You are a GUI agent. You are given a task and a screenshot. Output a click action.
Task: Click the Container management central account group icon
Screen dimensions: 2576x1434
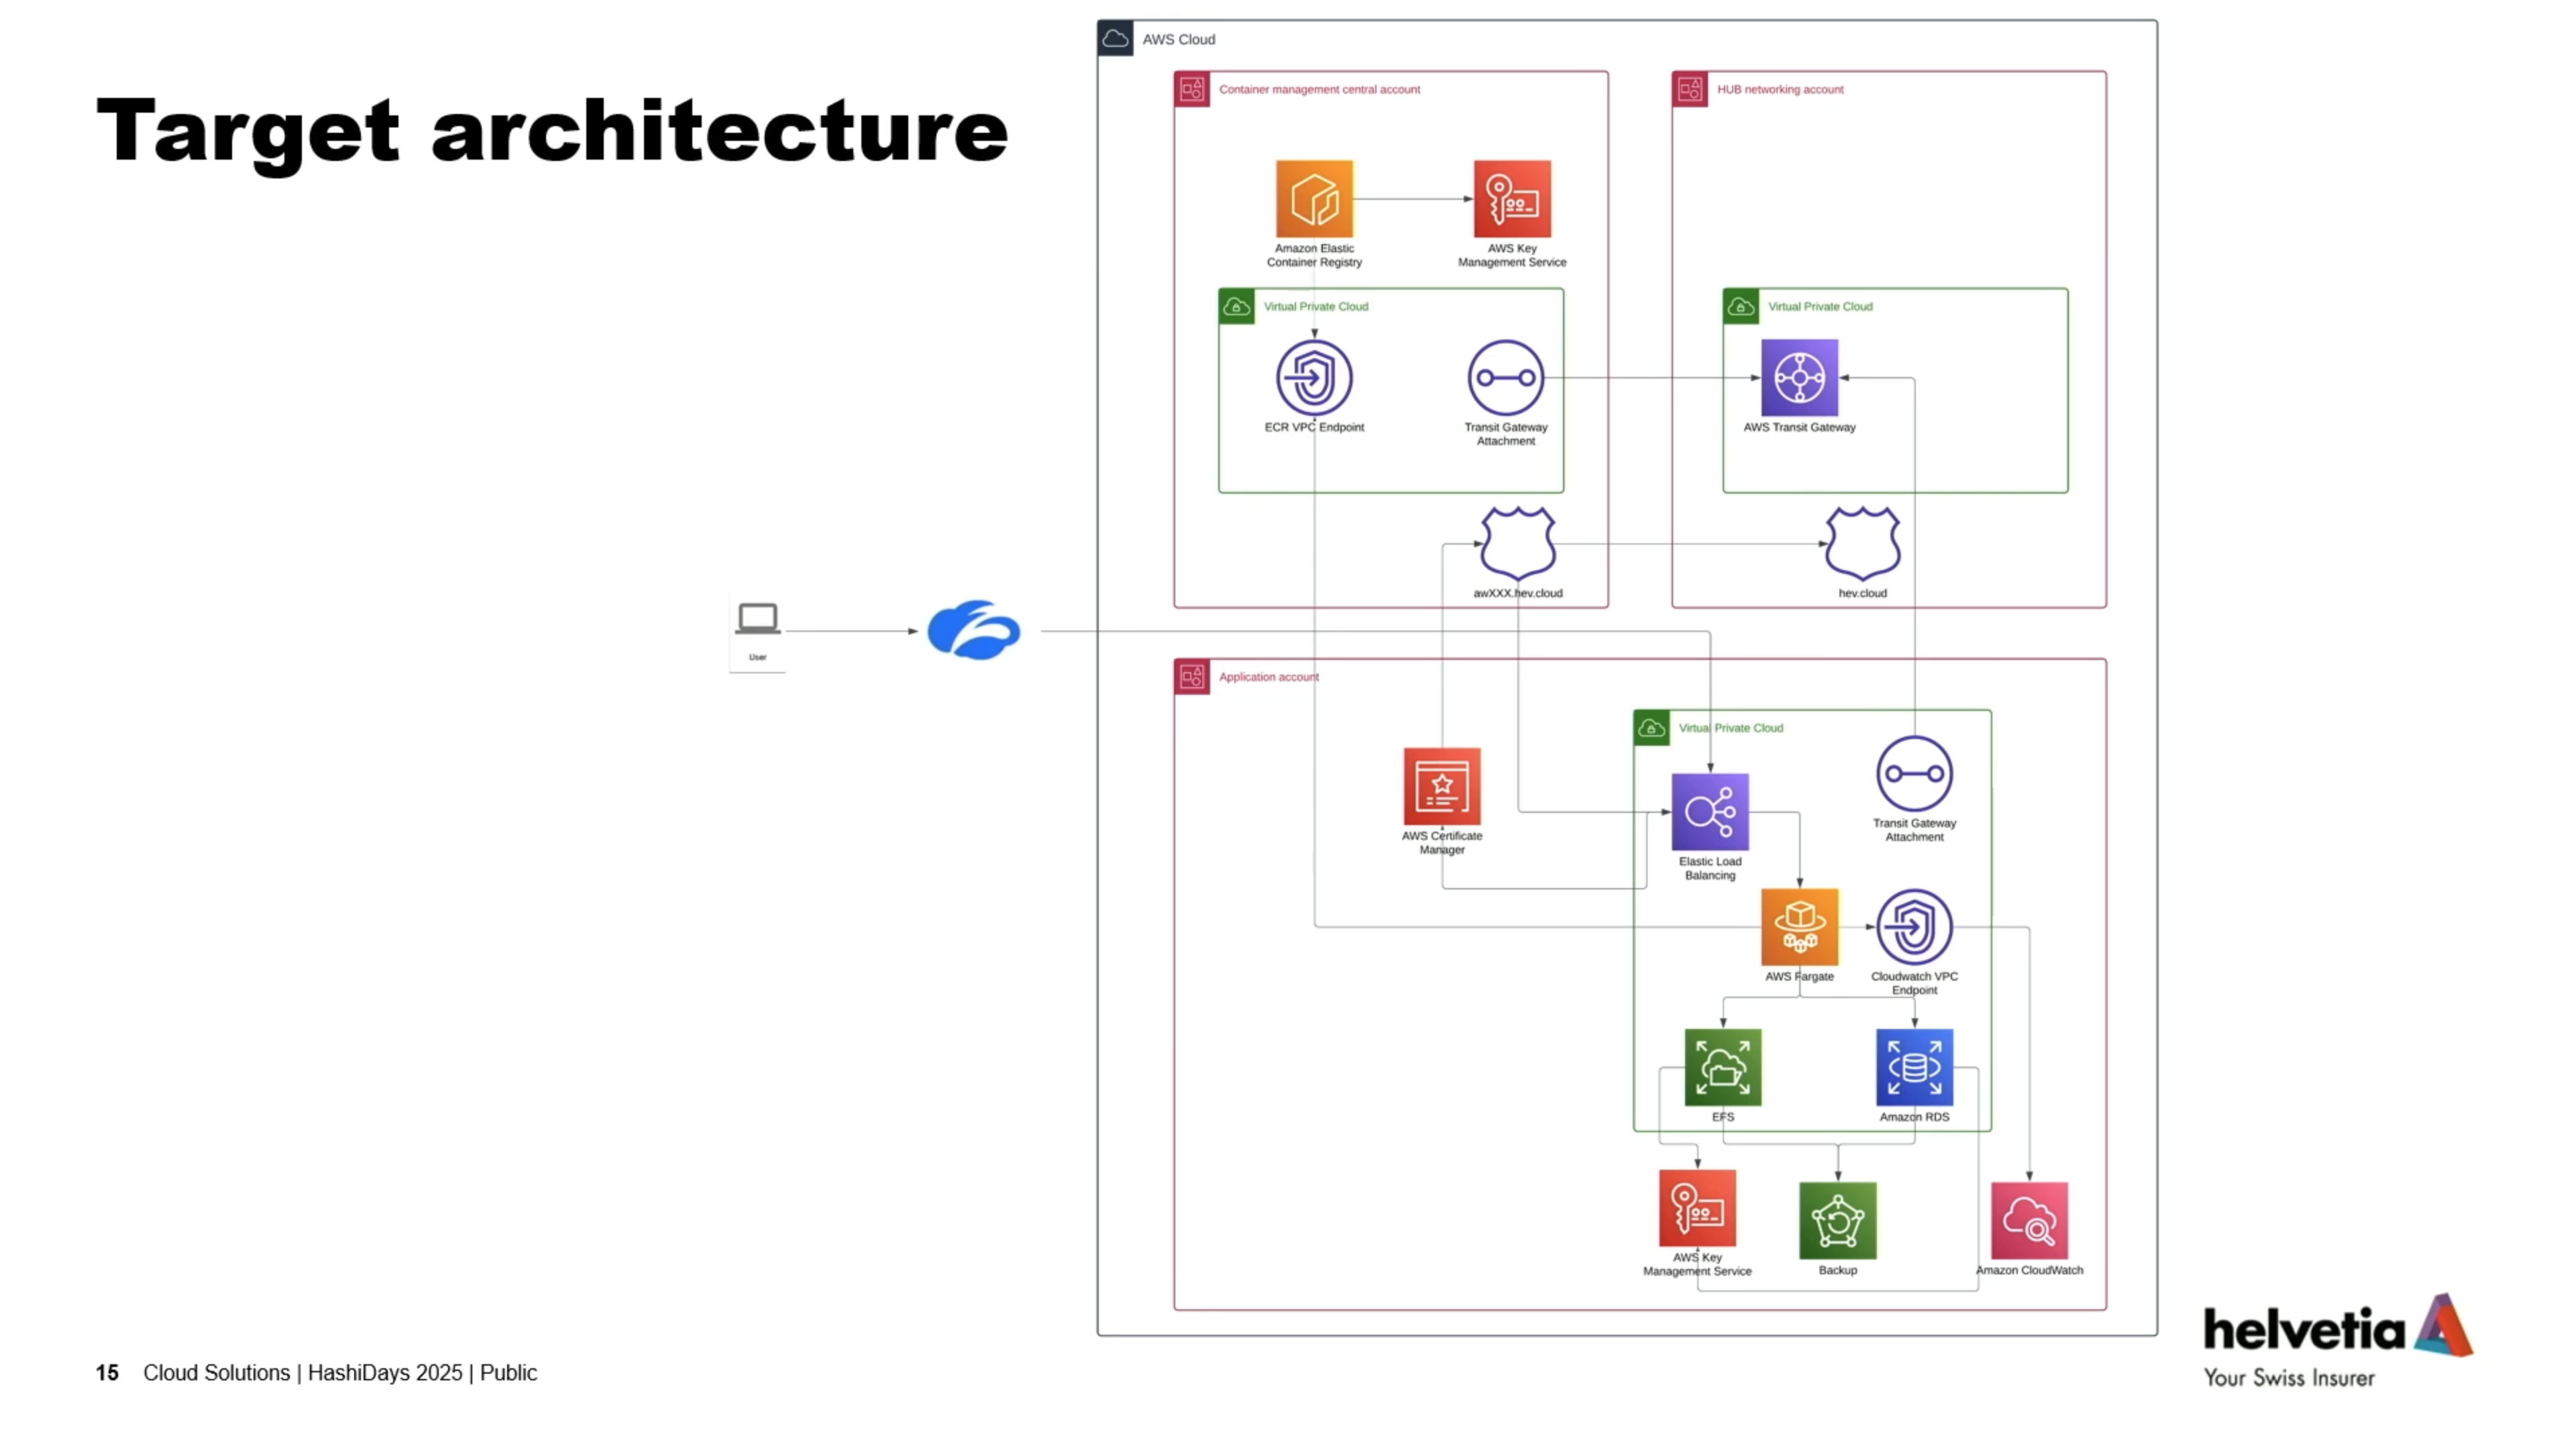coord(1192,89)
